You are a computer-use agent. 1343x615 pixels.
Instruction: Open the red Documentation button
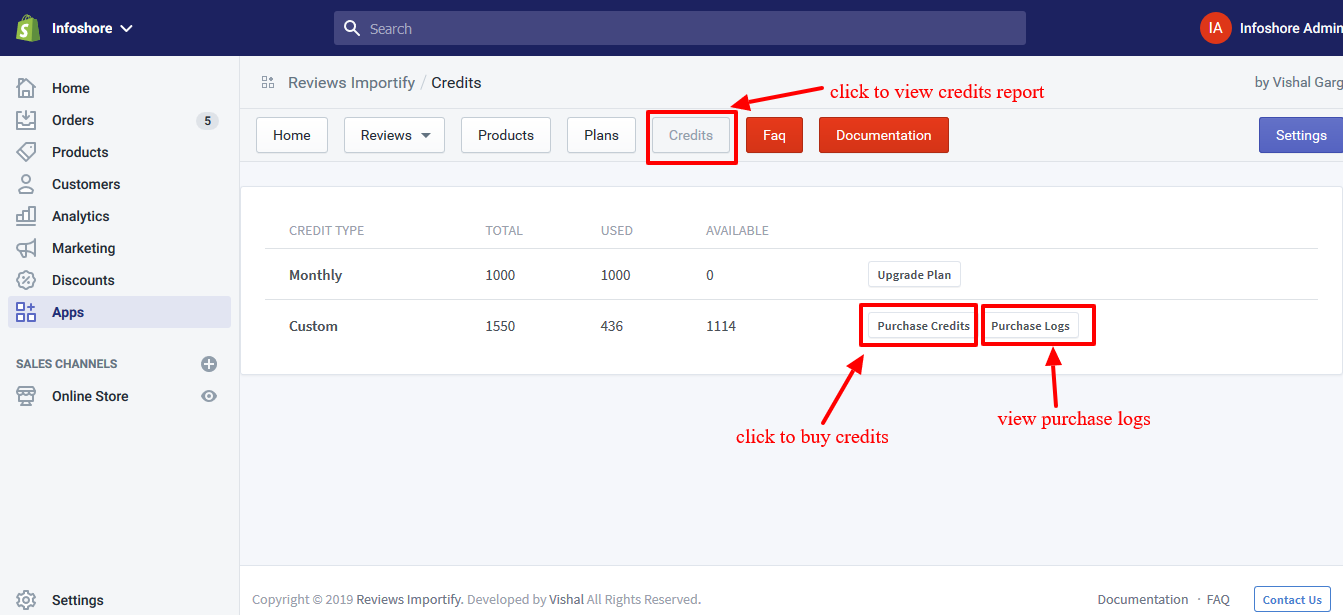tap(884, 135)
